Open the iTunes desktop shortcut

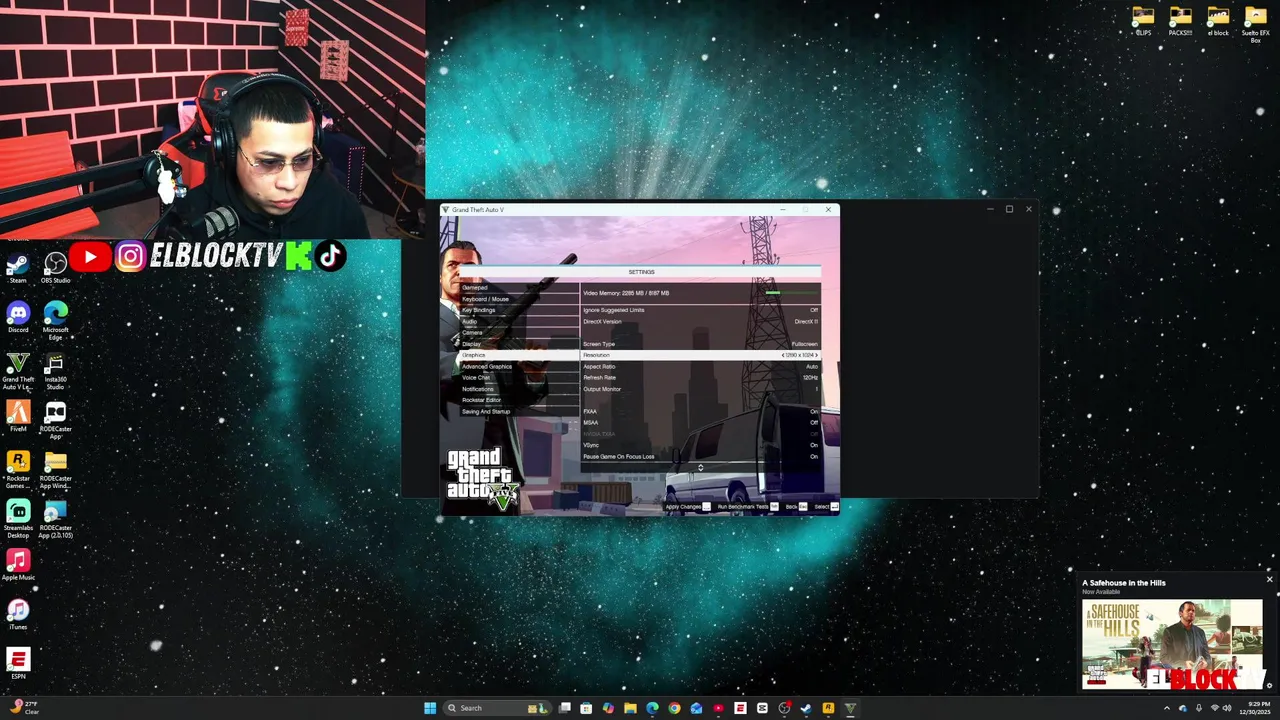pos(18,614)
